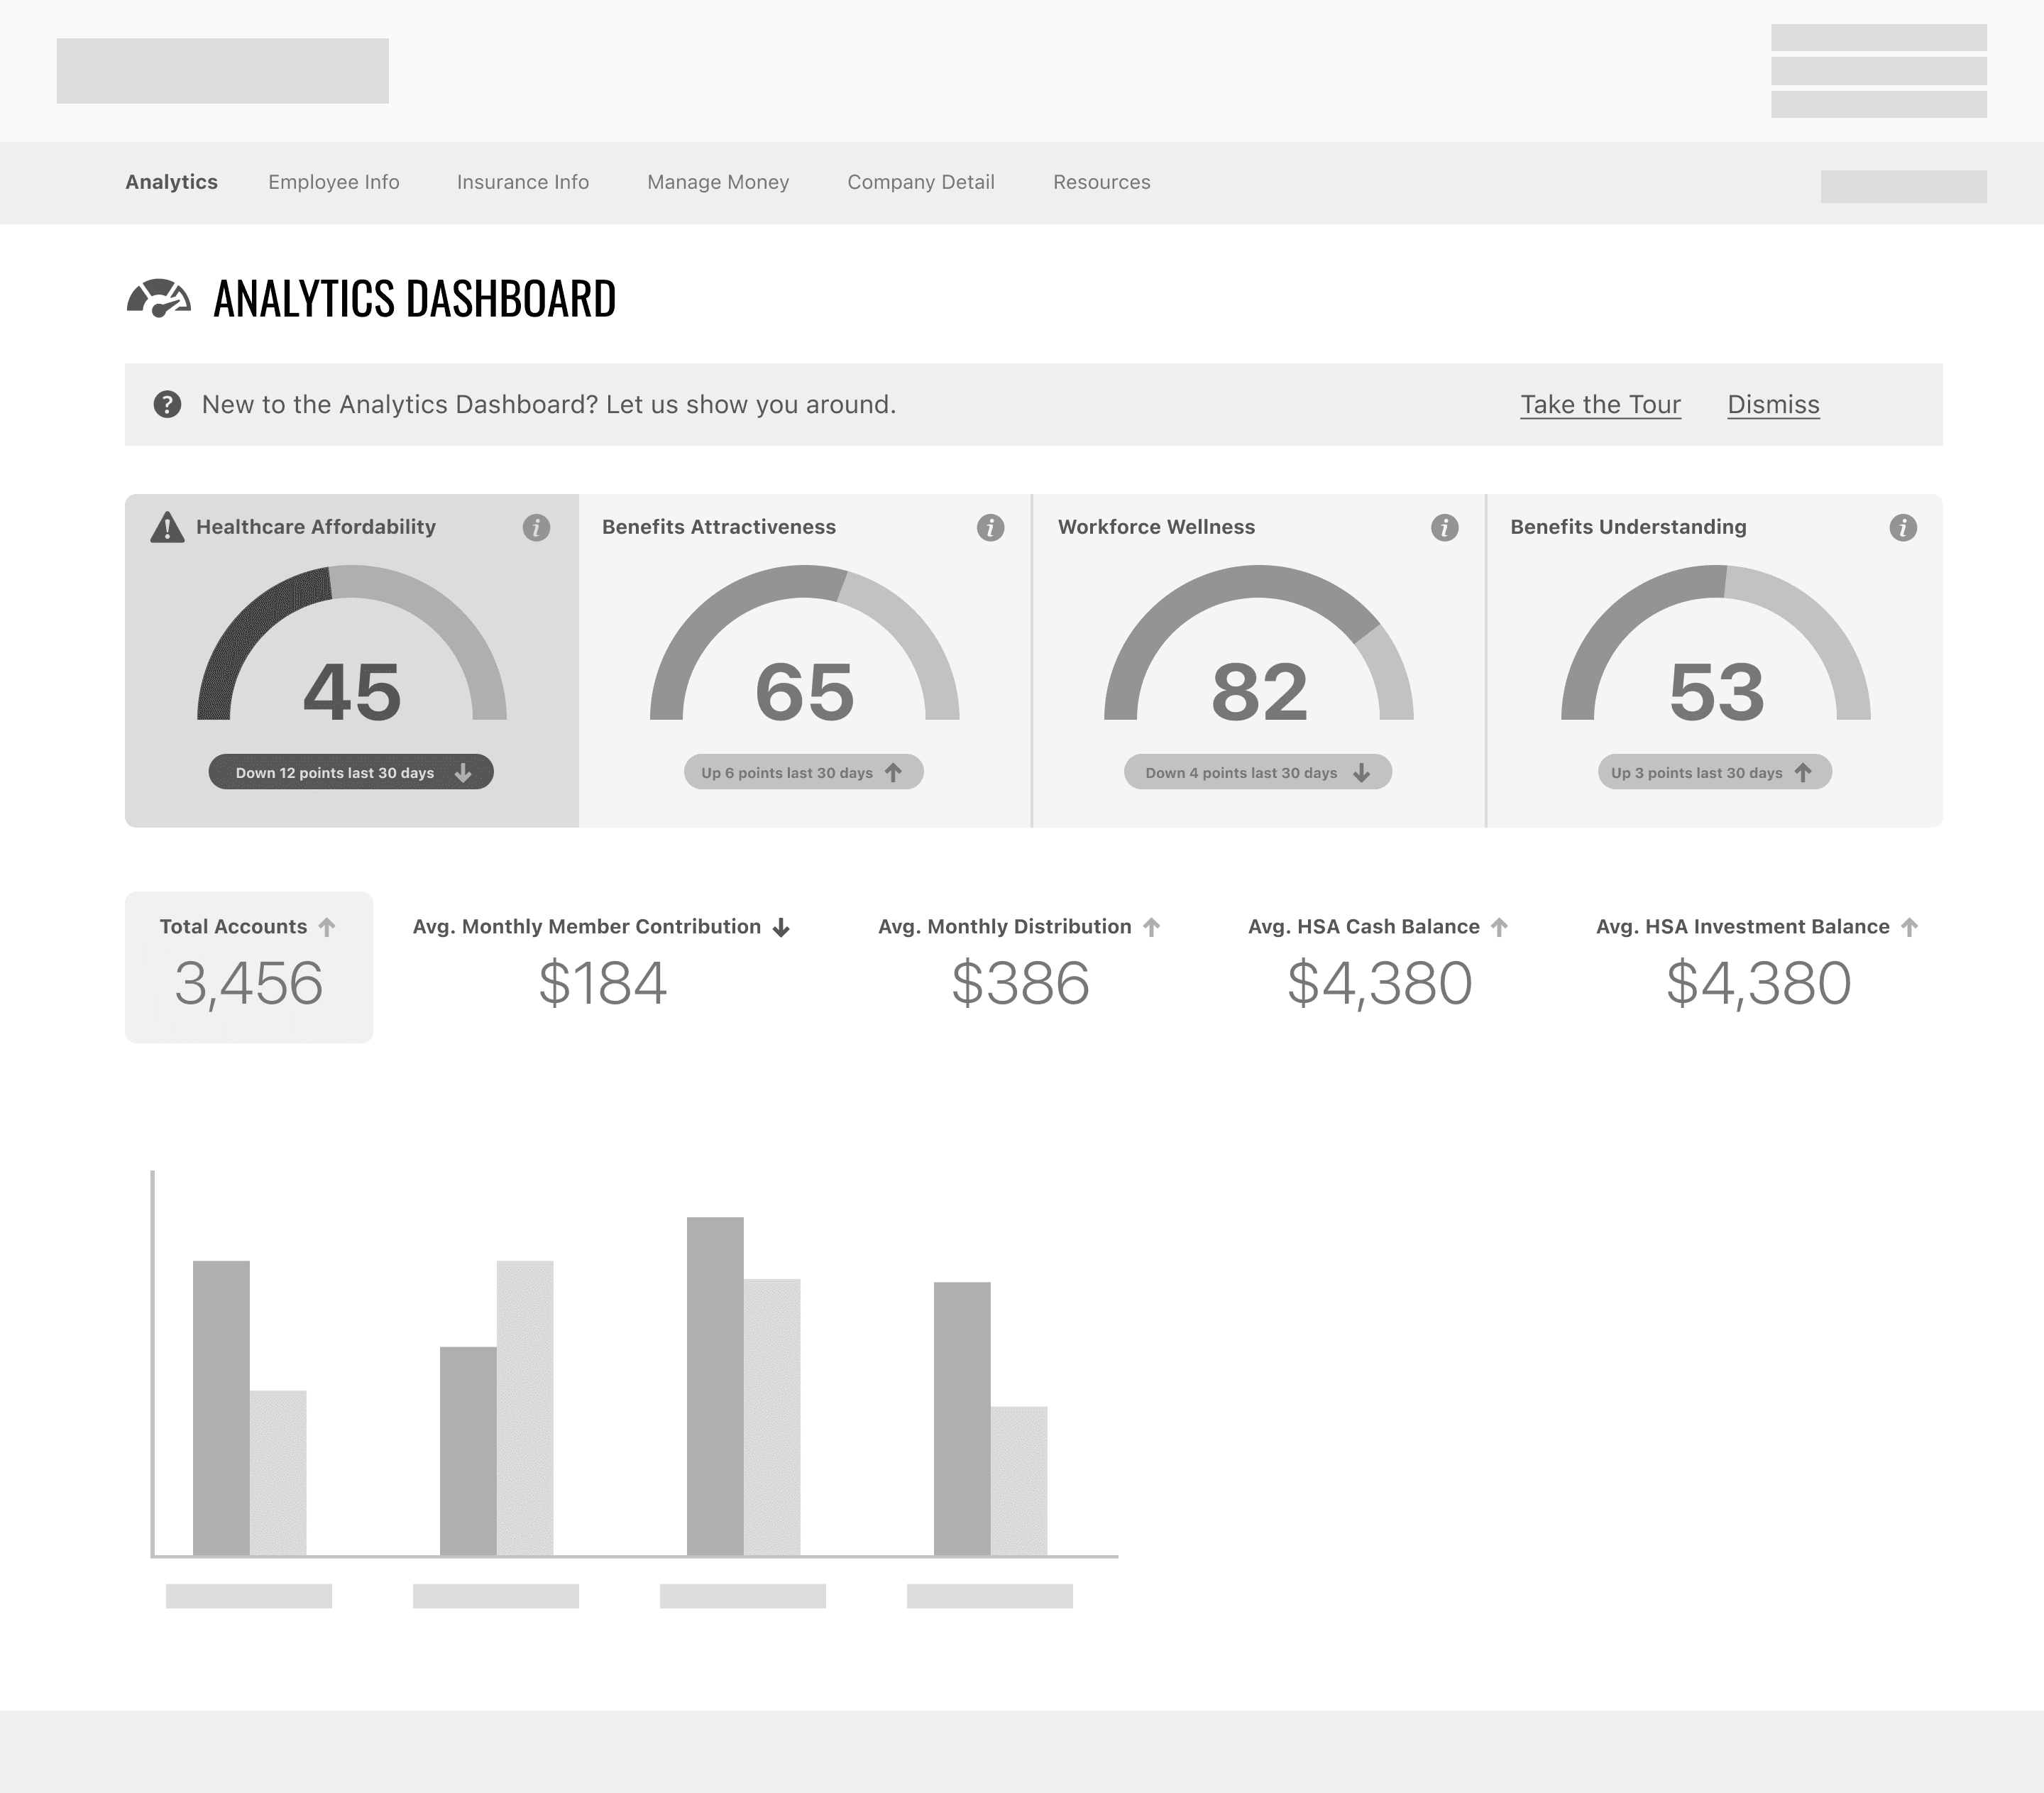Click up arrow in 'Up 3 points' pill
The image size is (2044, 1793).
click(1803, 773)
